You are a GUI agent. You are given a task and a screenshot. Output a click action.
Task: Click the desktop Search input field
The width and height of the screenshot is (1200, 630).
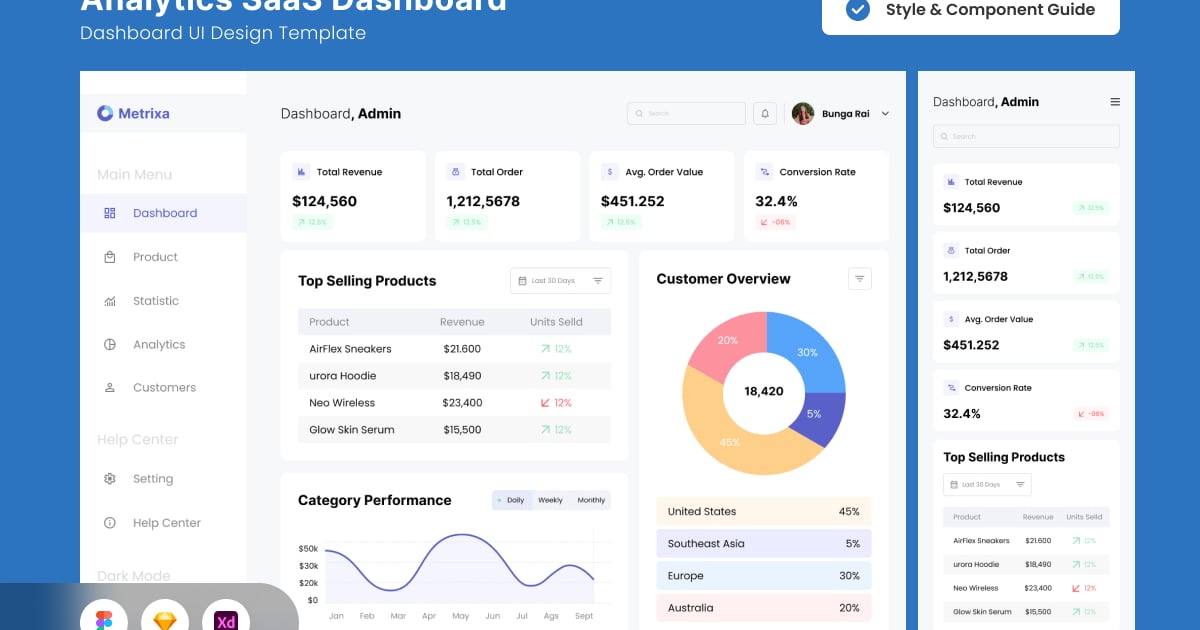(x=686, y=114)
